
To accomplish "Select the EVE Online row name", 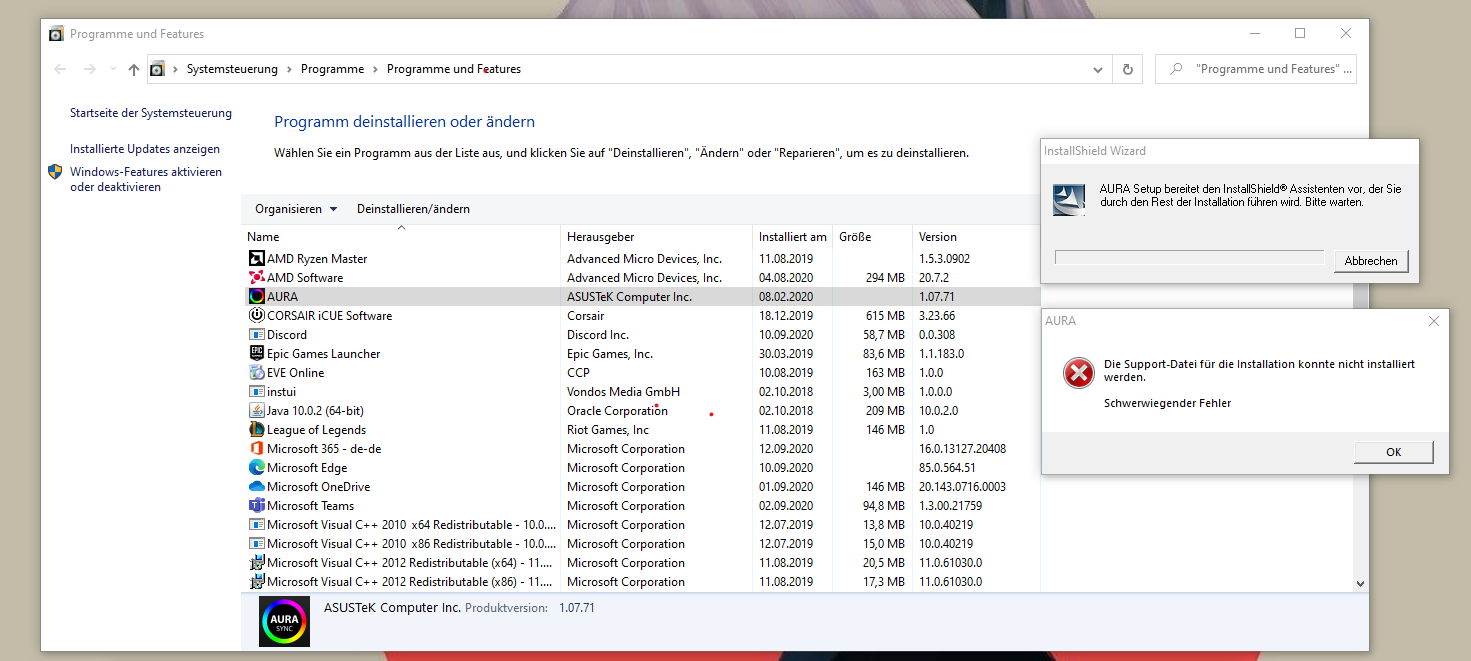I will point(296,373).
